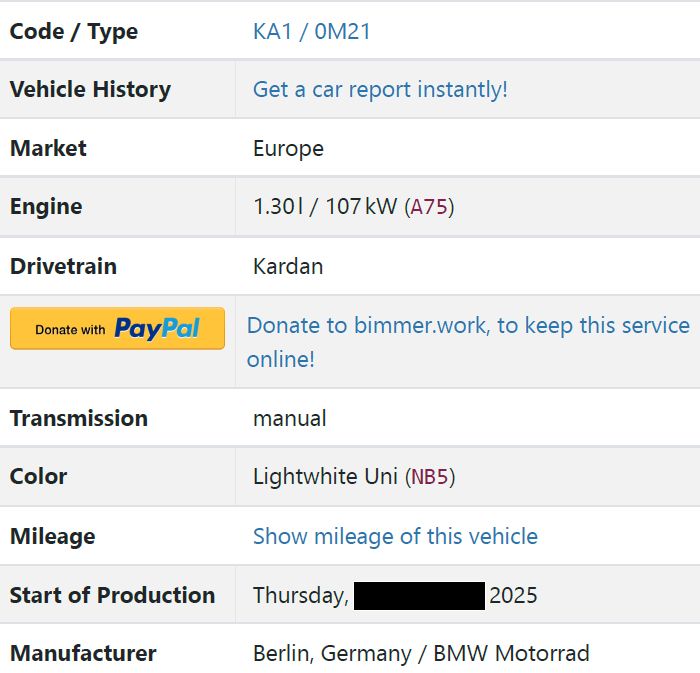Click the 'Kardan' drivetrain value

[x=288, y=266]
